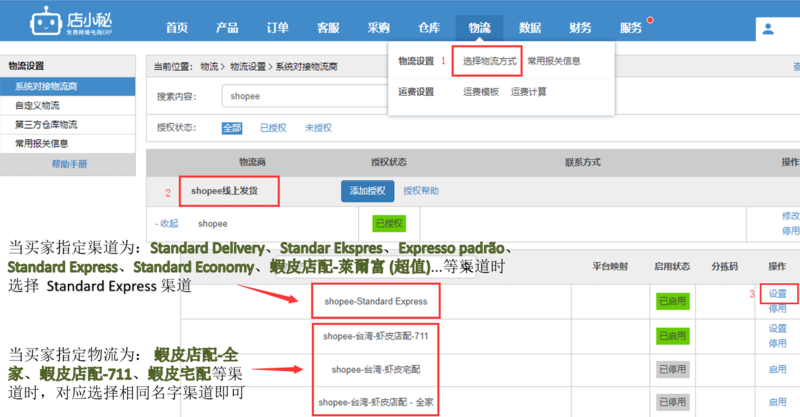
Task: Click the 添加授权 button
Action: point(367,191)
